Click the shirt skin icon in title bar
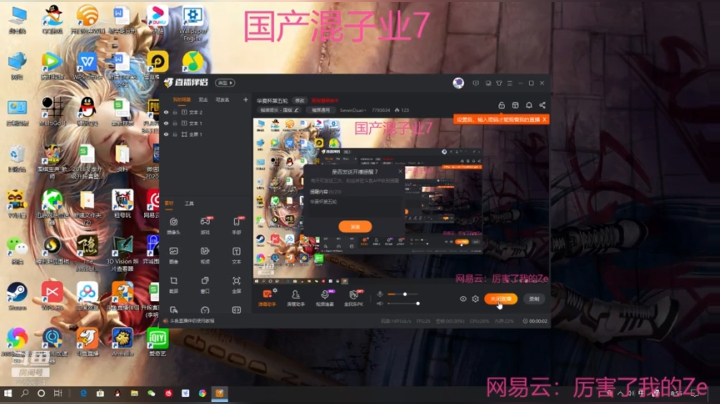Viewport: 720px width, 404px height. click(x=499, y=83)
